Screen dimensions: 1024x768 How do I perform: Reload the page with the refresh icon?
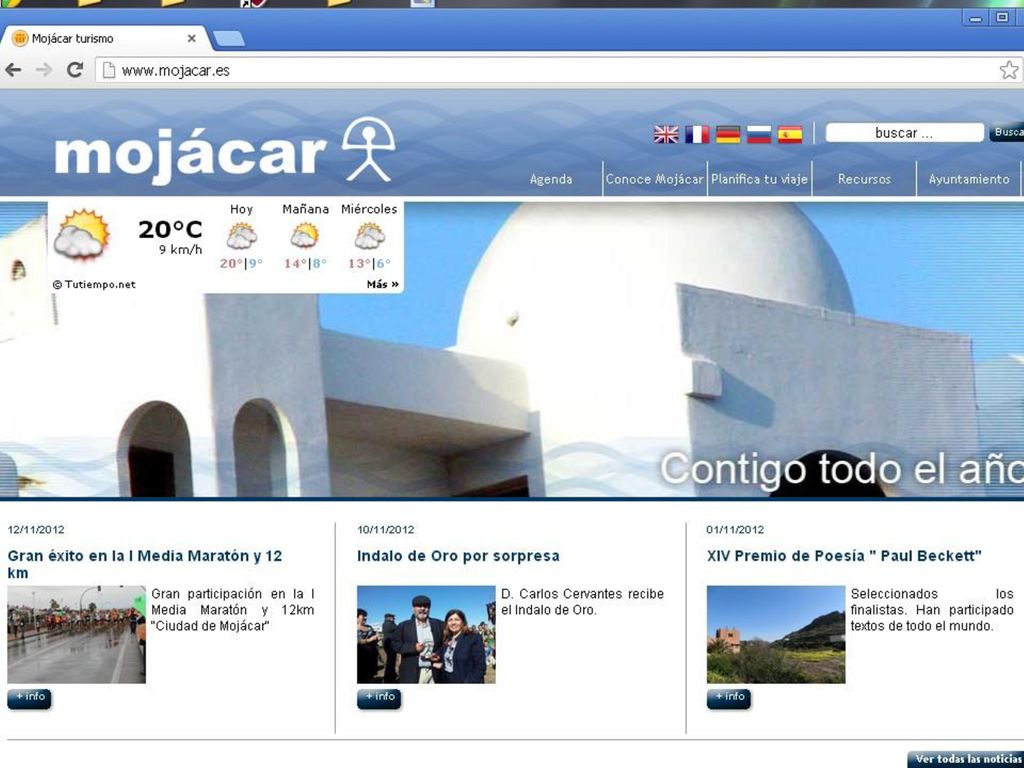coord(75,69)
